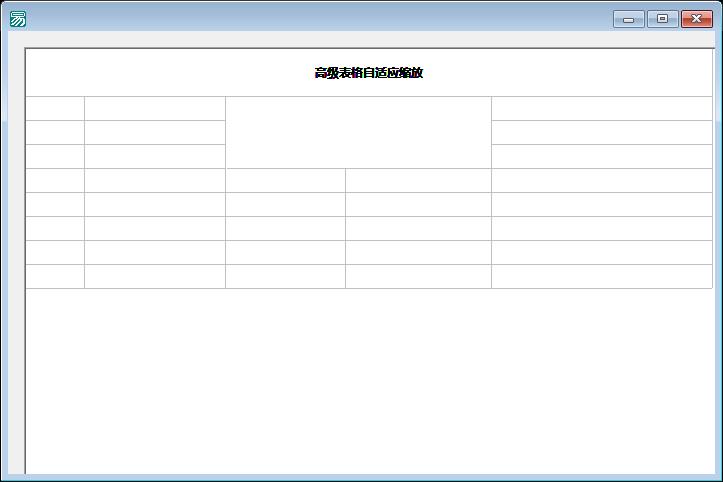Click the first narrow cell under the title row

pyautogui.click(x=55, y=108)
